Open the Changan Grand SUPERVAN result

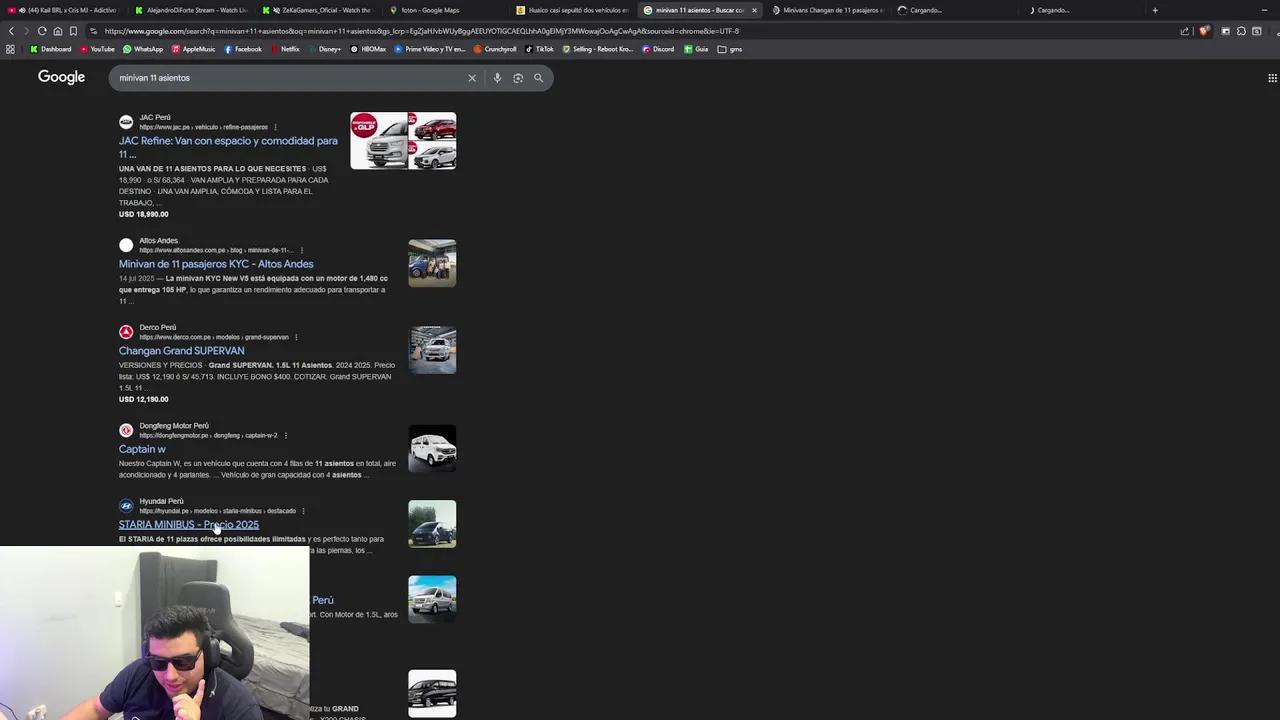click(181, 351)
